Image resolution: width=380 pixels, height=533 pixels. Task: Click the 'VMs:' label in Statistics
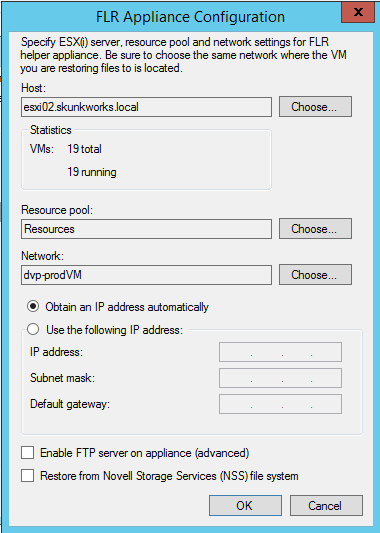(x=42, y=149)
